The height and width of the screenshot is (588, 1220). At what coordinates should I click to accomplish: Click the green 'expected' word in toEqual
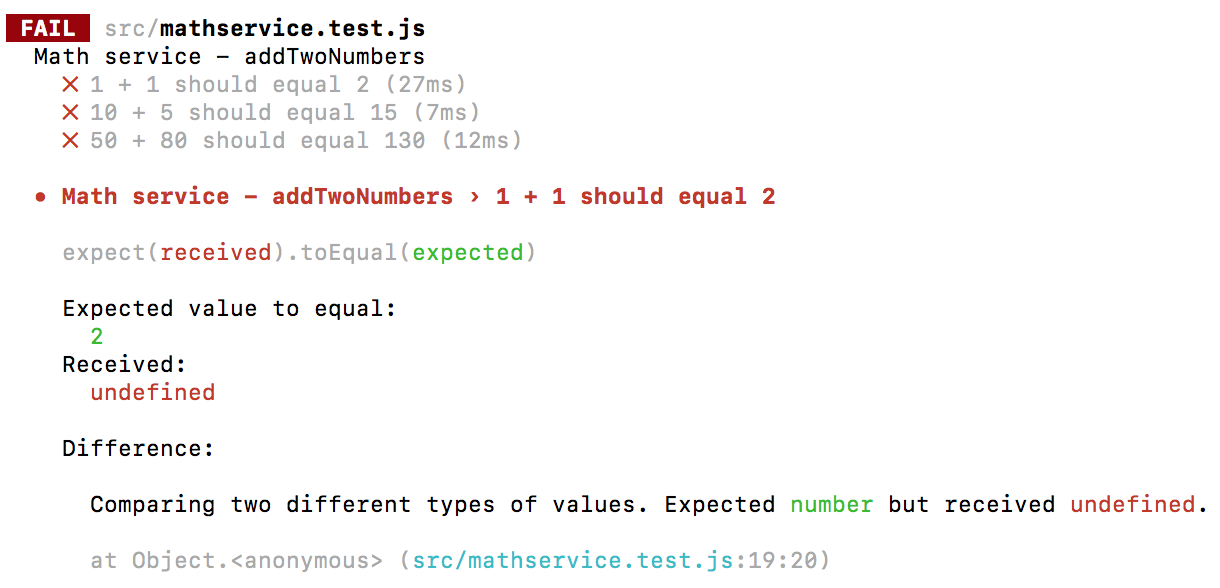468,253
